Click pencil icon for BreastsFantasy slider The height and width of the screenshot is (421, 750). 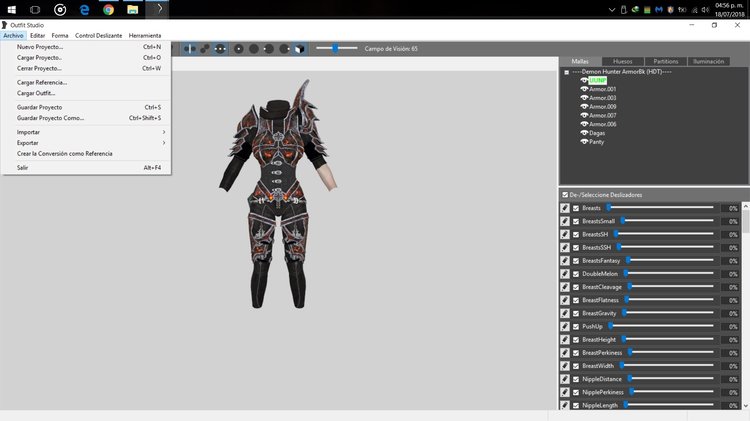click(x=565, y=261)
